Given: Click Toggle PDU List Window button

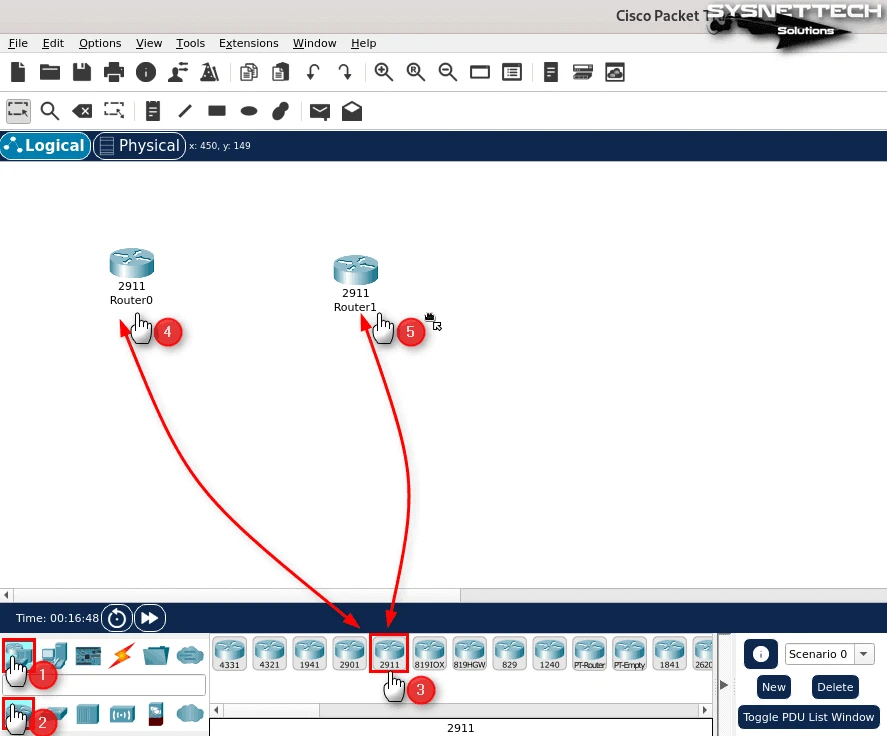Looking at the screenshot, I should pos(808,717).
